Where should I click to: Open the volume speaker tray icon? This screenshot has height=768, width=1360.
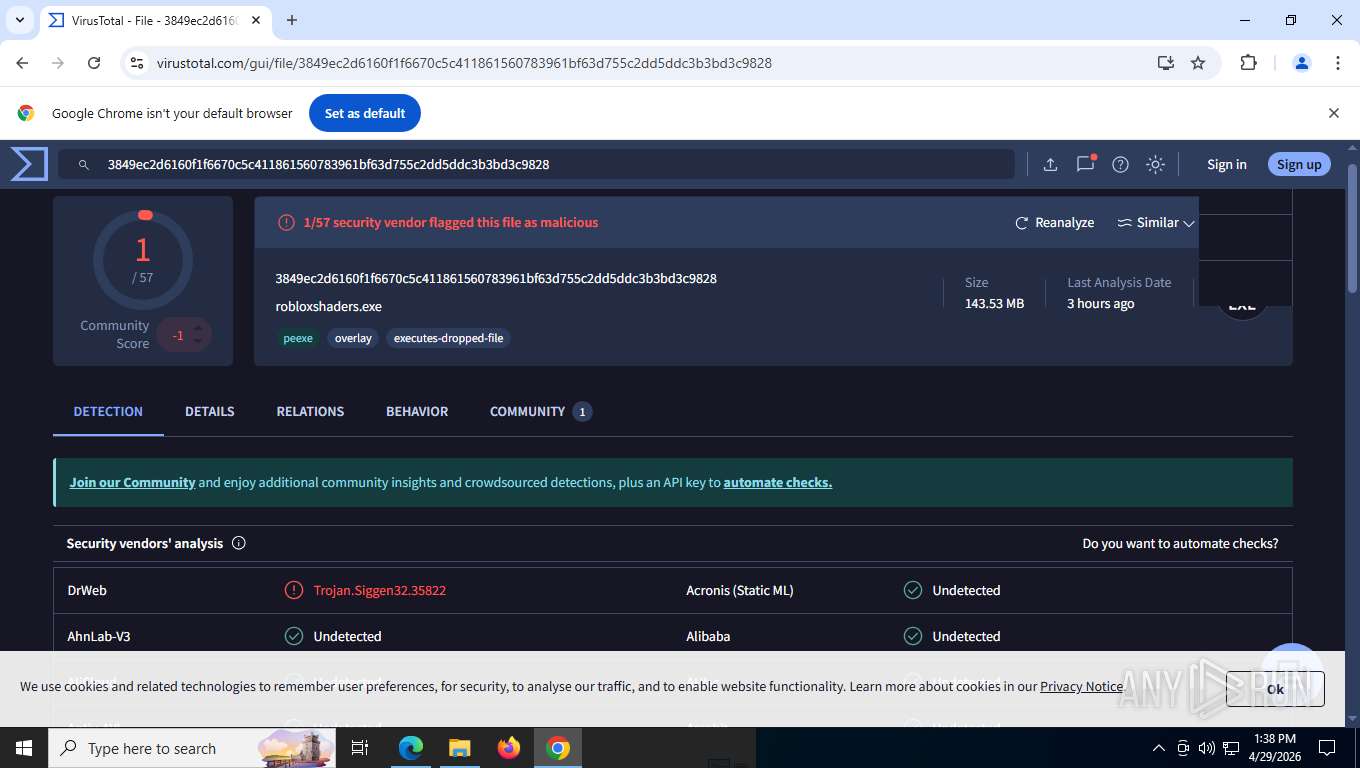click(1206, 748)
